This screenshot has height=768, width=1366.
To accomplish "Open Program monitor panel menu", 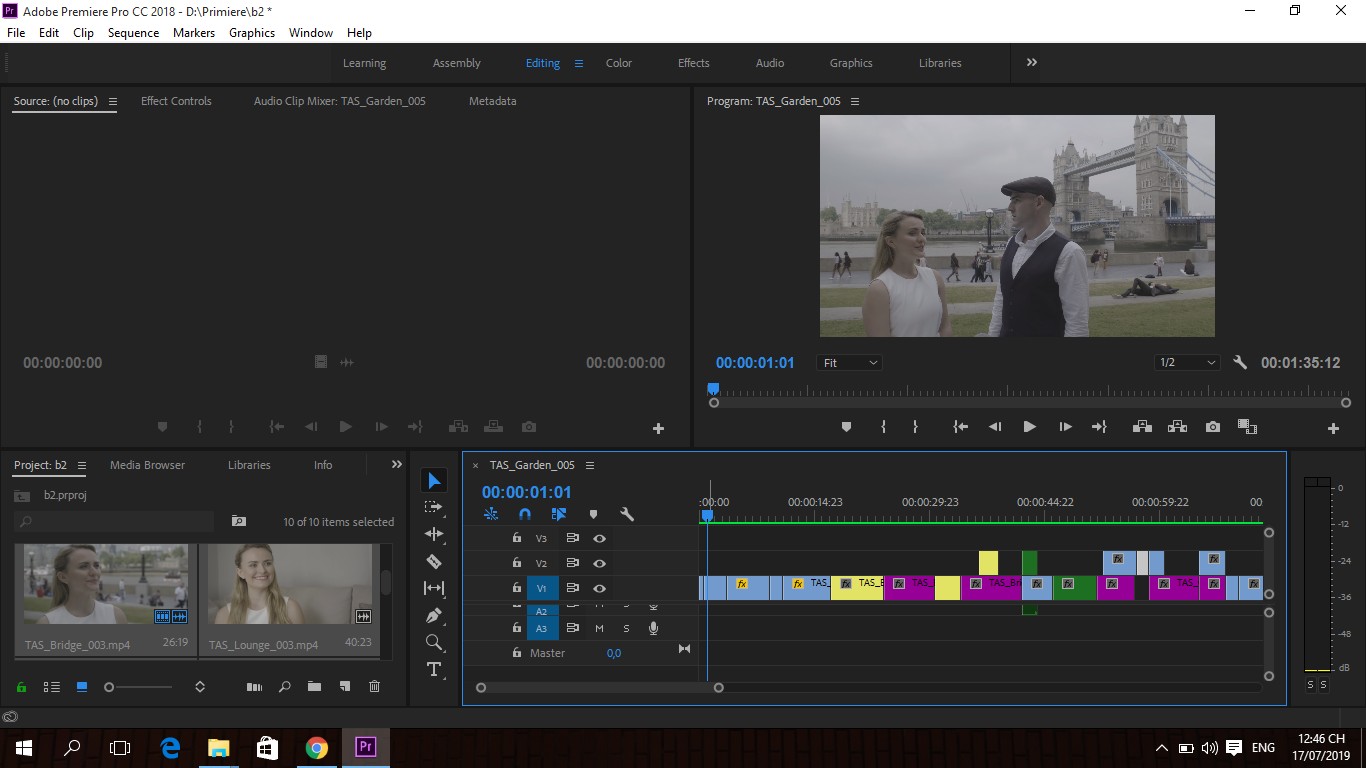I will tap(855, 101).
